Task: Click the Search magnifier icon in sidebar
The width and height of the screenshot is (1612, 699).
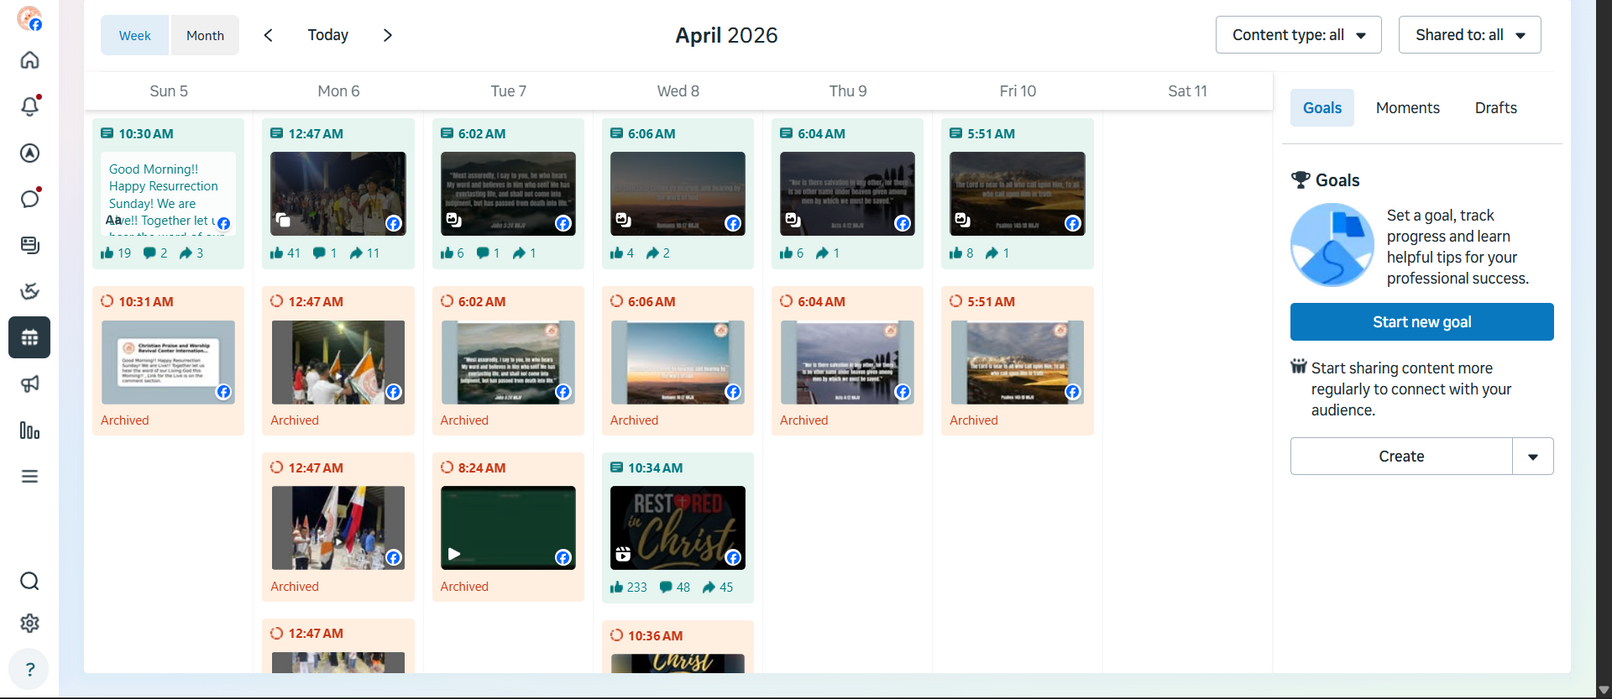Action: [x=30, y=581]
